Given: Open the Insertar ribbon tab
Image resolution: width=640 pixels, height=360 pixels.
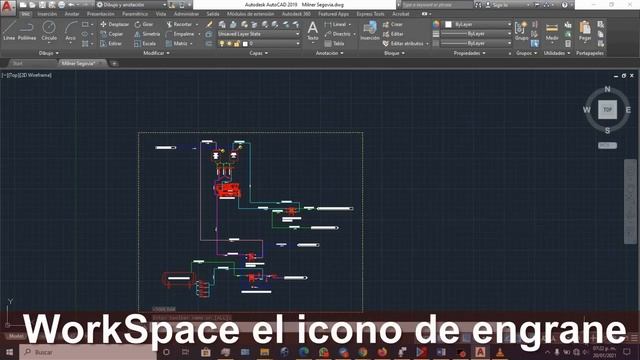Looking at the screenshot, I should (x=47, y=14).
